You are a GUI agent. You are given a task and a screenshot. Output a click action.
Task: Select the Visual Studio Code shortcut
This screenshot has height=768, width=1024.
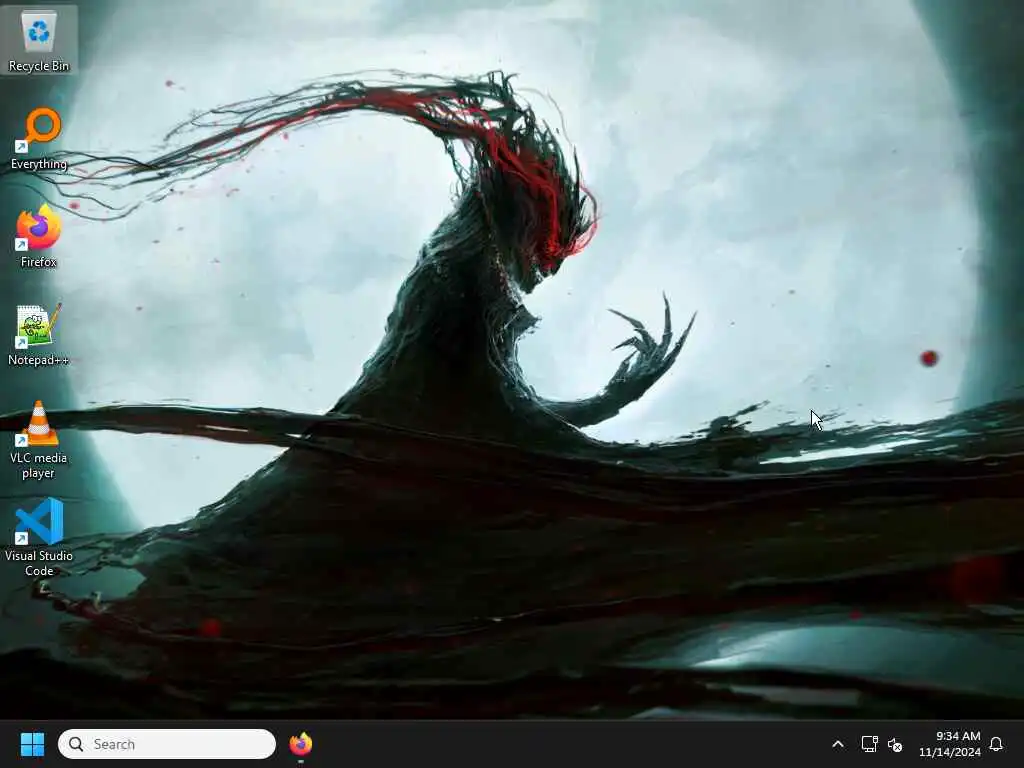pos(39,538)
